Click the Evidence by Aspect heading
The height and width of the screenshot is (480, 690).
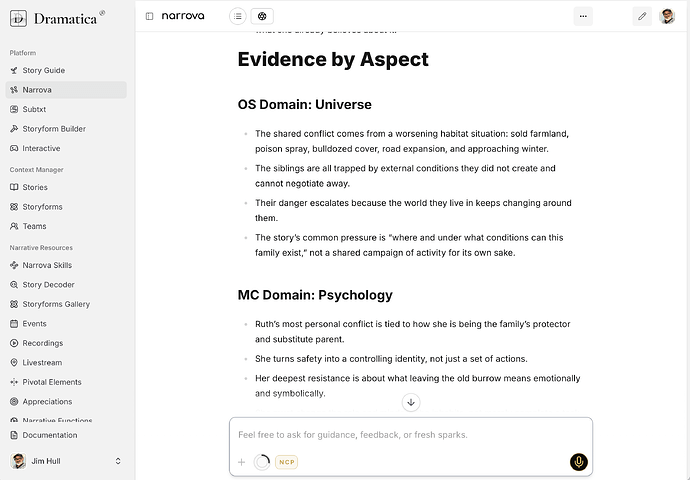click(x=333, y=59)
